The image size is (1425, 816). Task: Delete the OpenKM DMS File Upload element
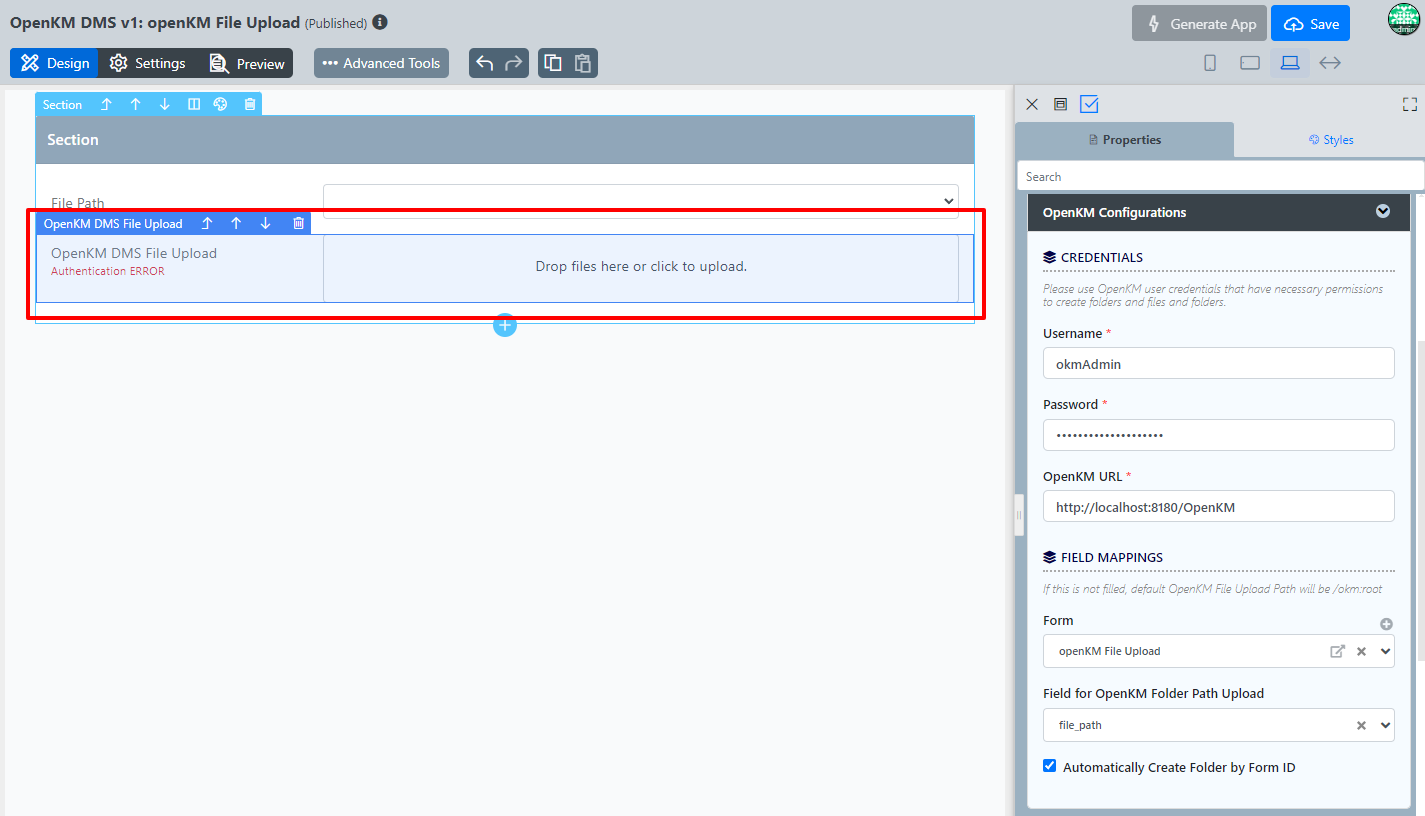click(298, 223)
